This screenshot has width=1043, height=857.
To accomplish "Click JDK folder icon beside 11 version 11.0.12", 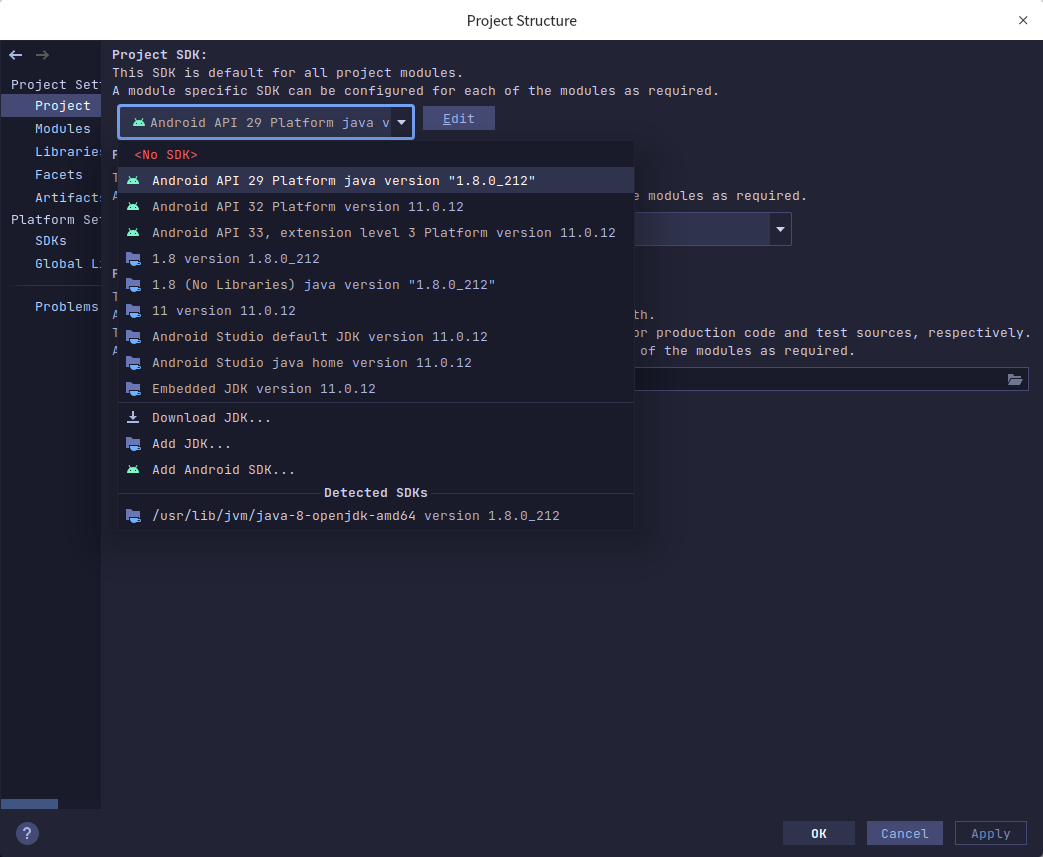I will tap(133, 310).
